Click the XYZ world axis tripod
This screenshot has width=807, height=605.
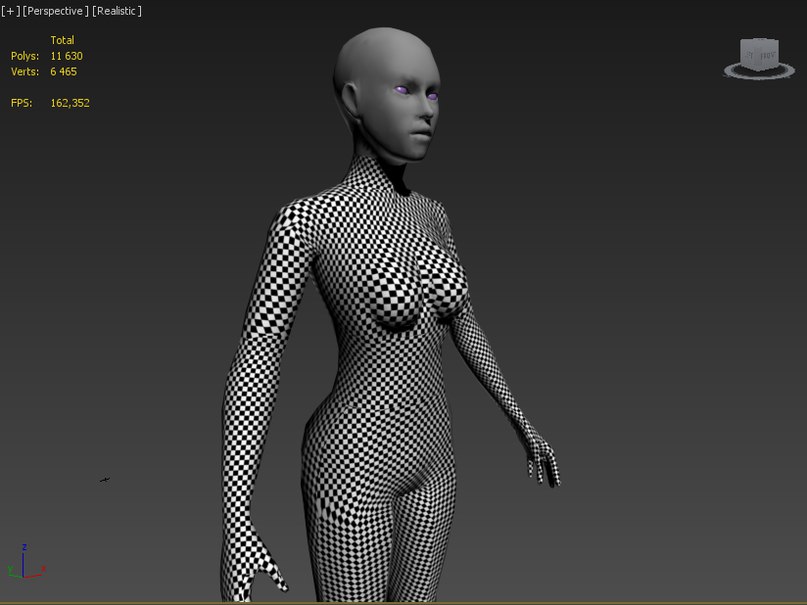pyautogui.click(x=26, y=562)
